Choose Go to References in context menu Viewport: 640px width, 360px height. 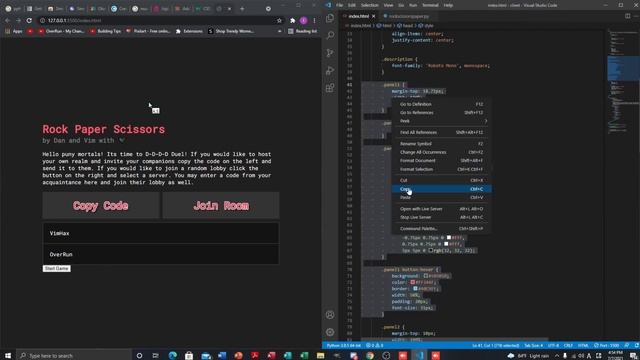coord(441,113)
